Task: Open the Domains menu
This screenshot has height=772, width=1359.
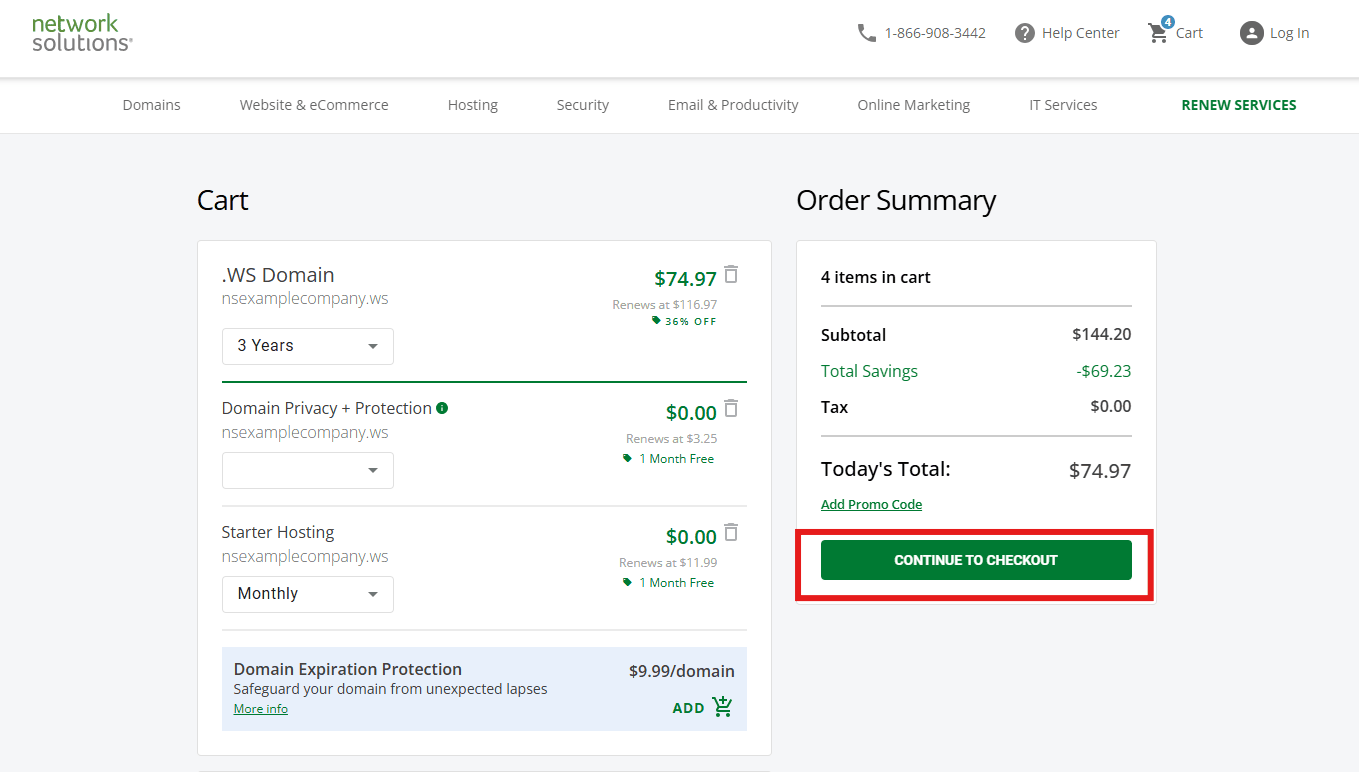Action: pos(151,105)
